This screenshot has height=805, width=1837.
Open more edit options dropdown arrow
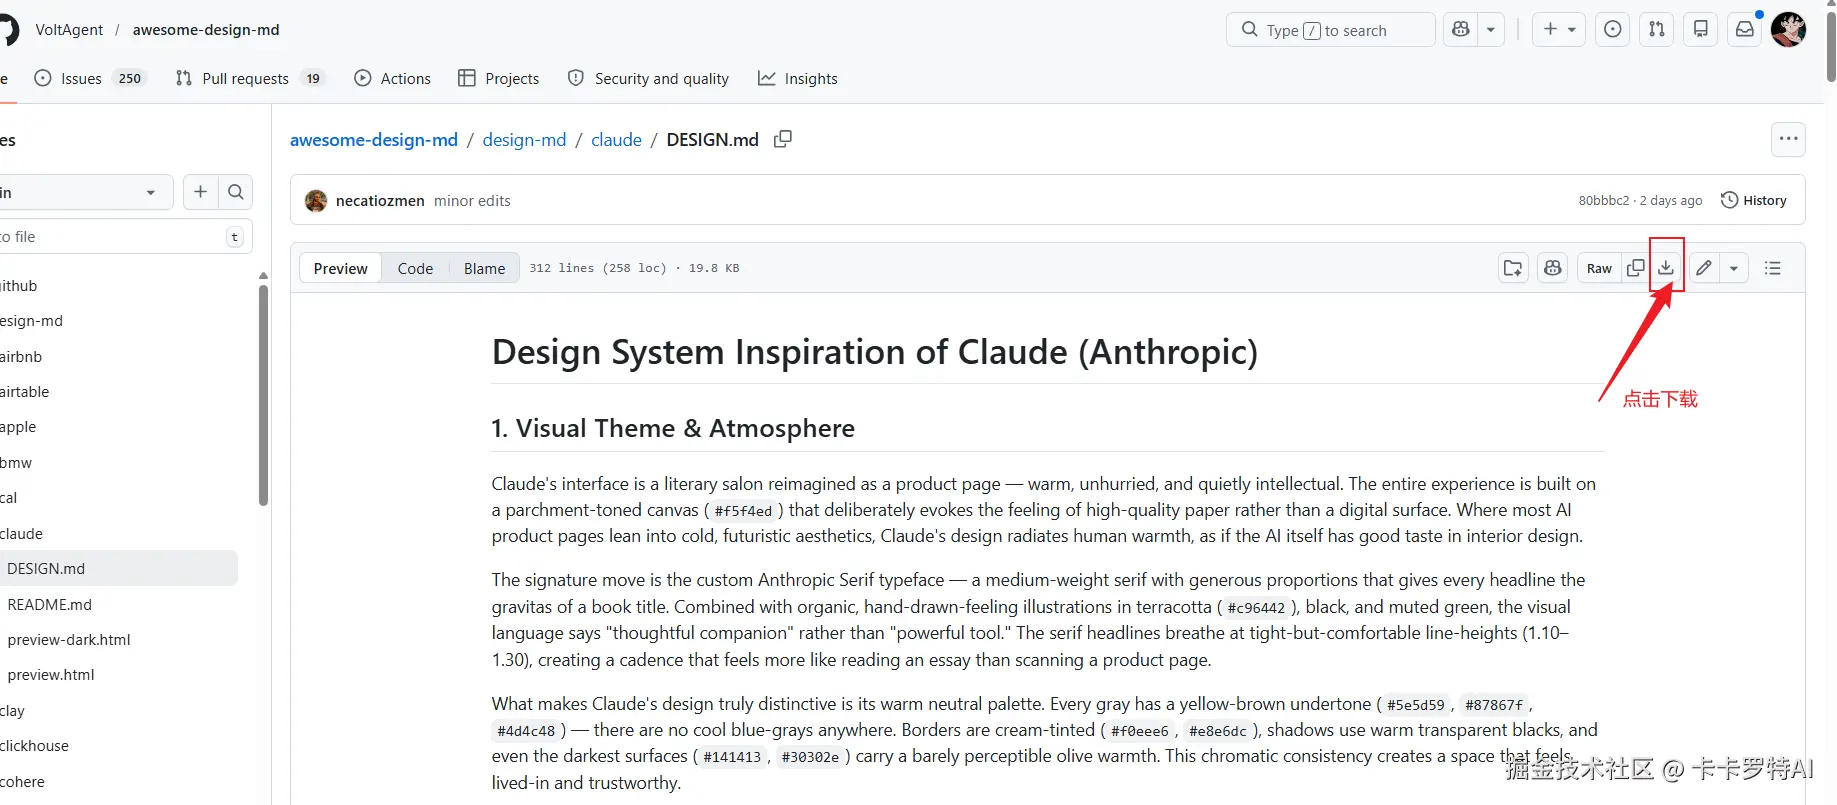(1734, 268)
